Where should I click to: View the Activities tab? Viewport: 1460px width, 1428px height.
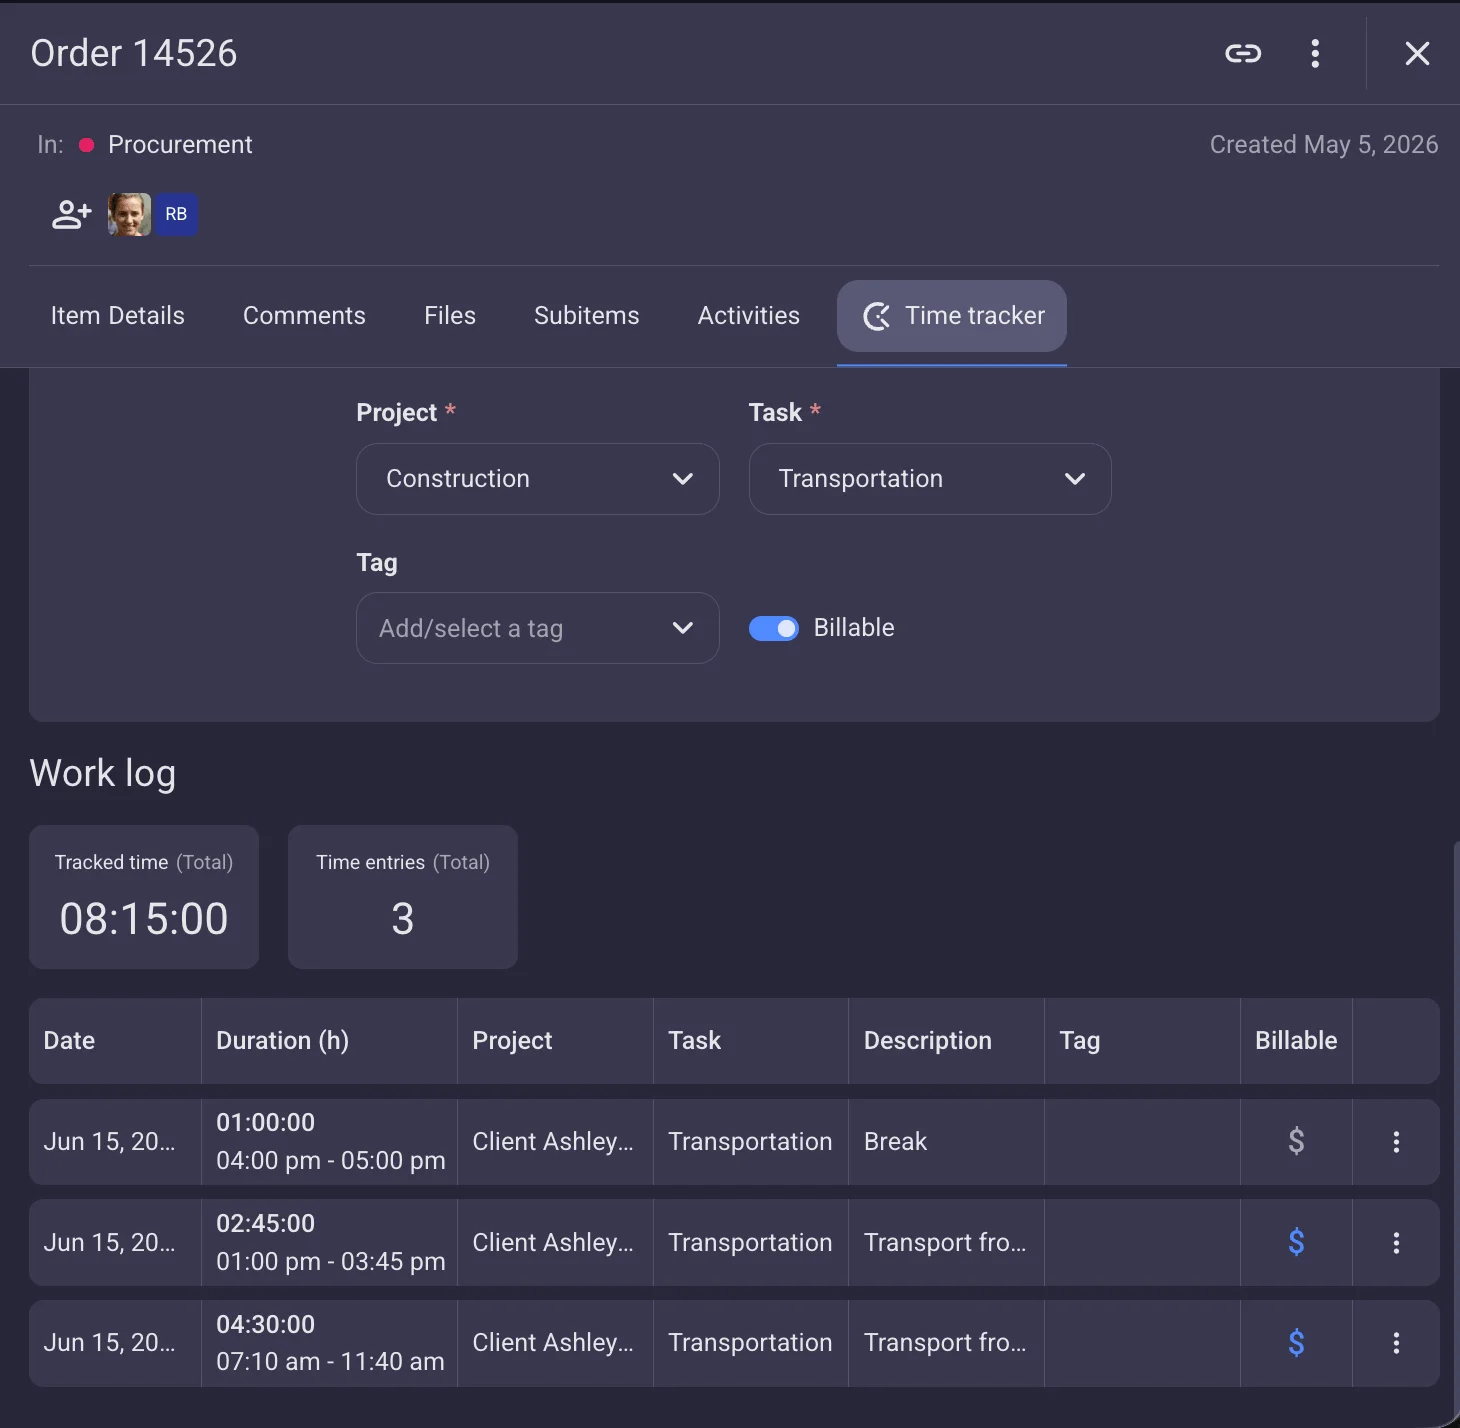coord(749,316)
